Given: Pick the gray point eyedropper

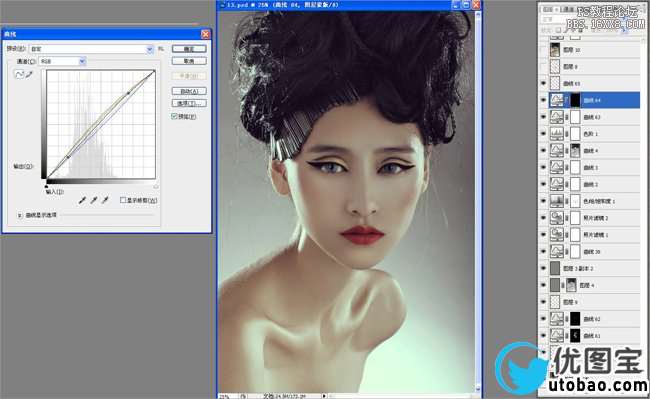Looking at the screenshot, I should [x=94, y=201].
